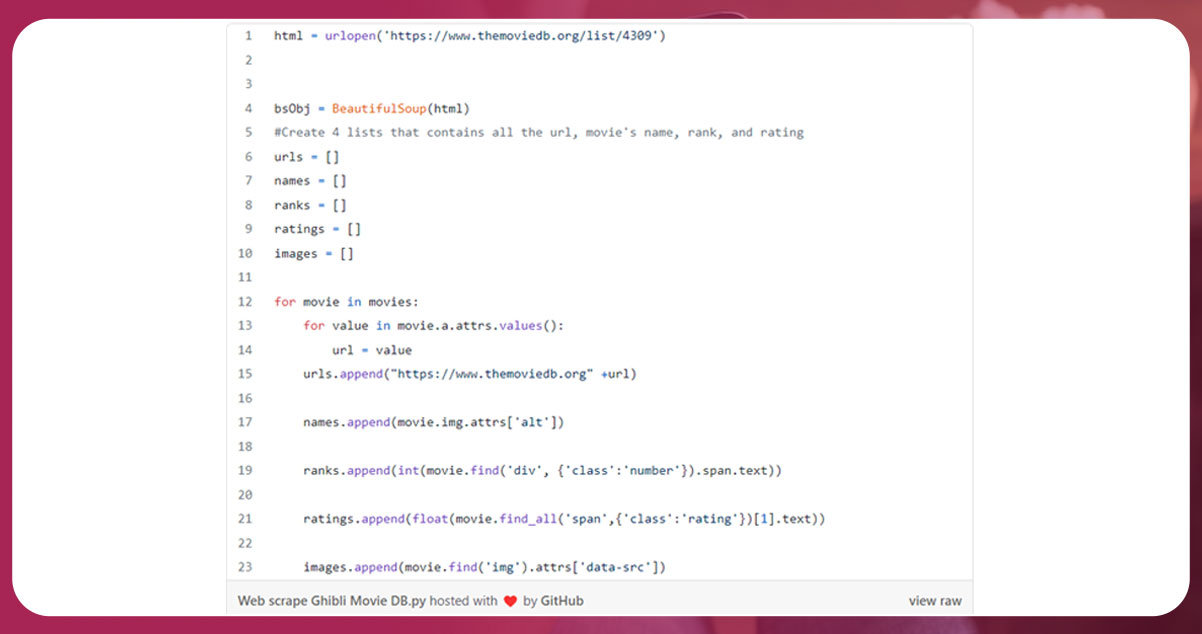Select line number 19 in the gutter

pos(246,470)
